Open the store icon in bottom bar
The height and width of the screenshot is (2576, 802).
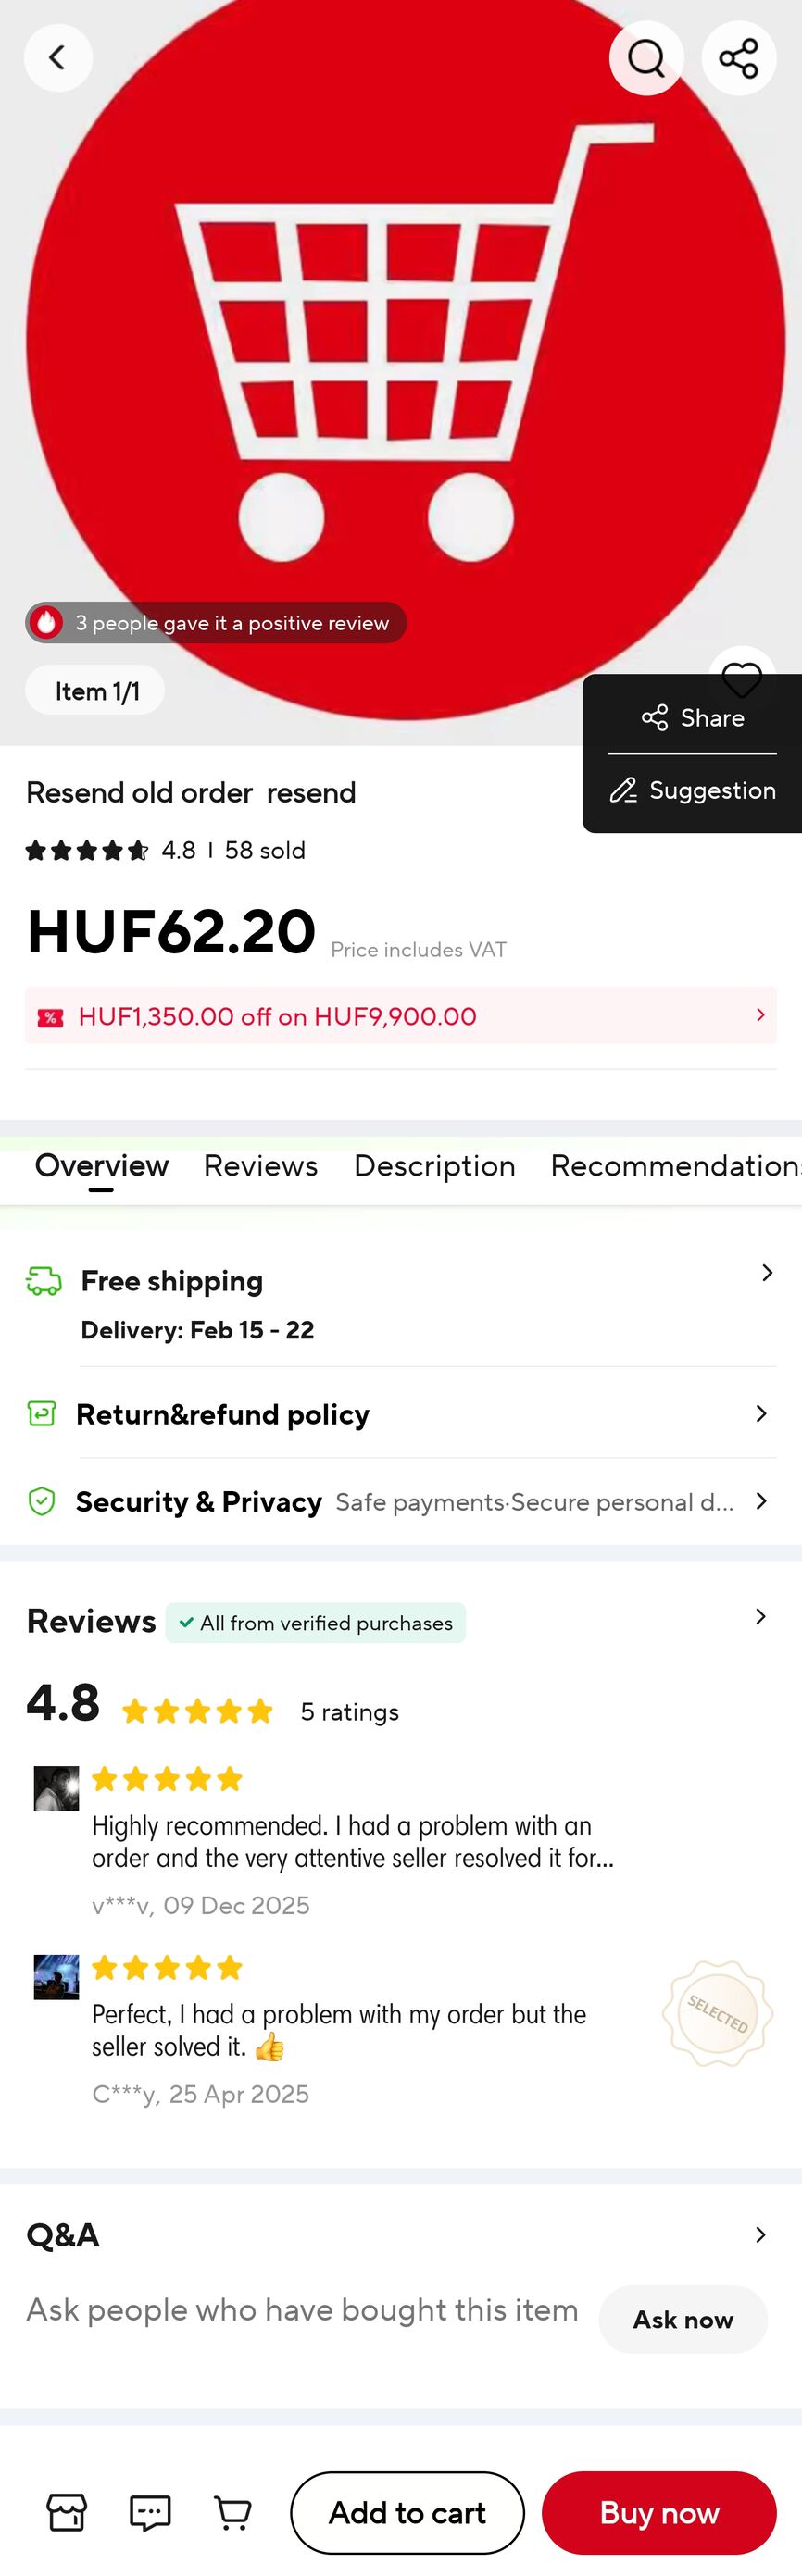(x=67, y=2511)
